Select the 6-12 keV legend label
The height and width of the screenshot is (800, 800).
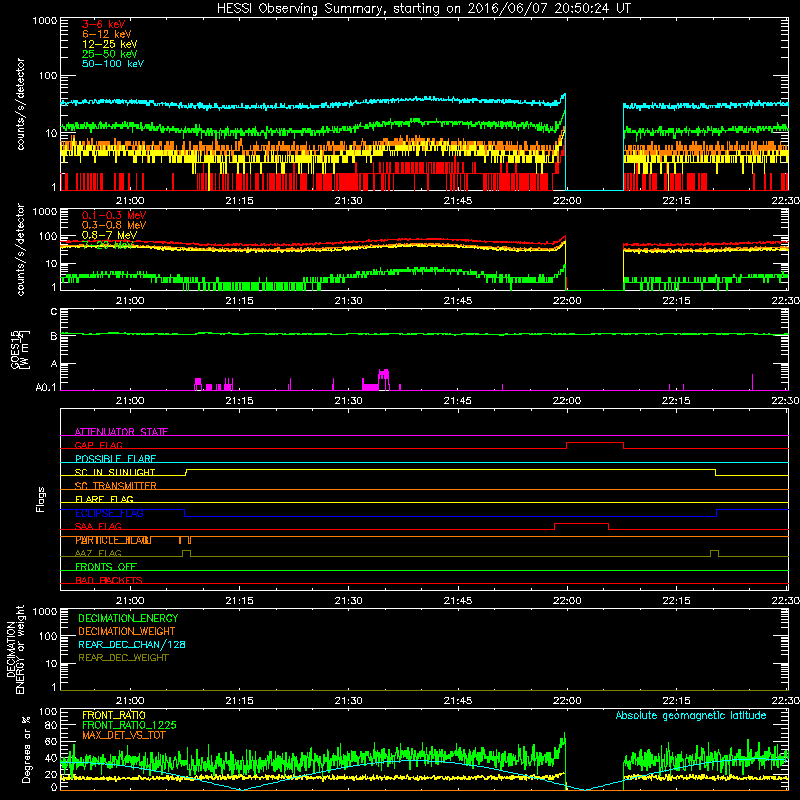click(x=107, y=34)
